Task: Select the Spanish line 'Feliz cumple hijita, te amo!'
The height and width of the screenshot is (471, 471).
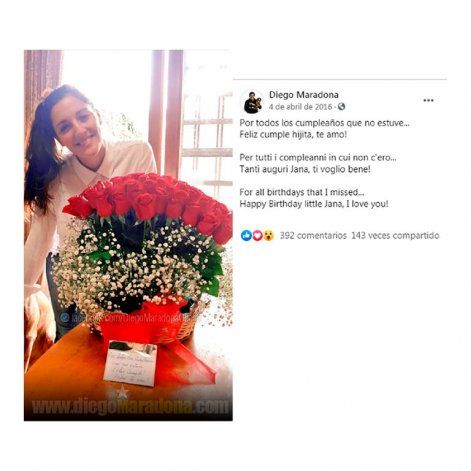Action: click(293, 135)
